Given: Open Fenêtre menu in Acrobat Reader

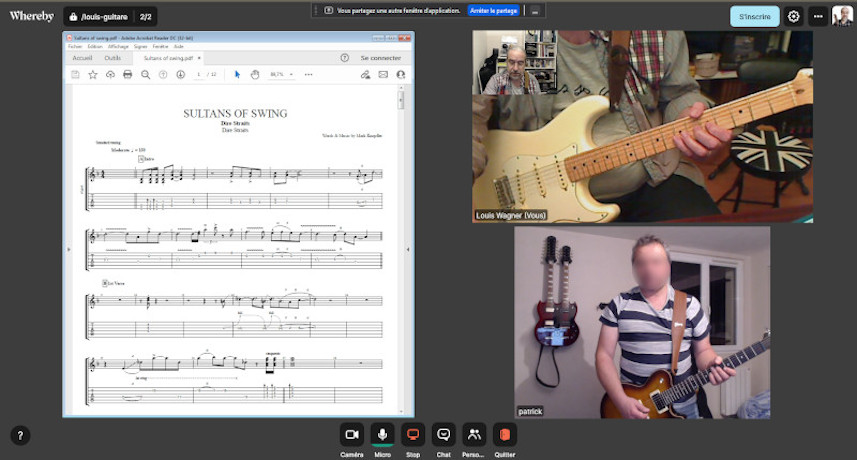Looking at the screenshot, I should [x=160, y=46].
